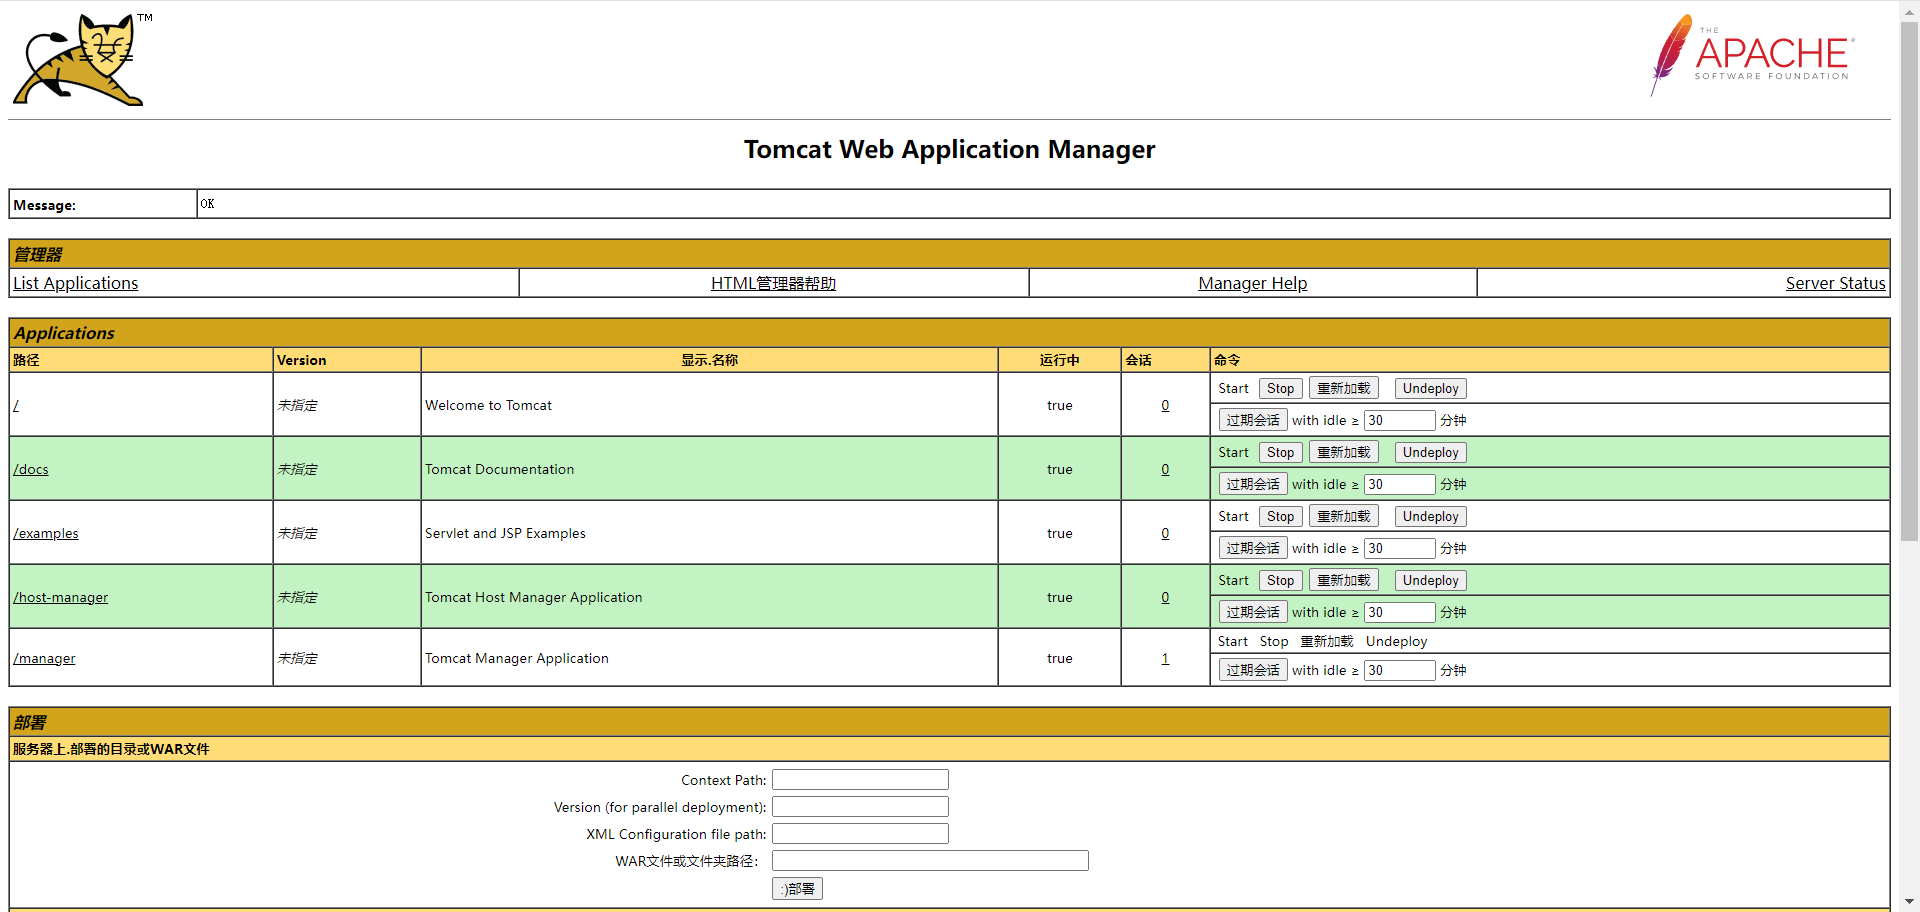Click idle minutes field for root application
1920x912 pixels.
click(1399, 420)
